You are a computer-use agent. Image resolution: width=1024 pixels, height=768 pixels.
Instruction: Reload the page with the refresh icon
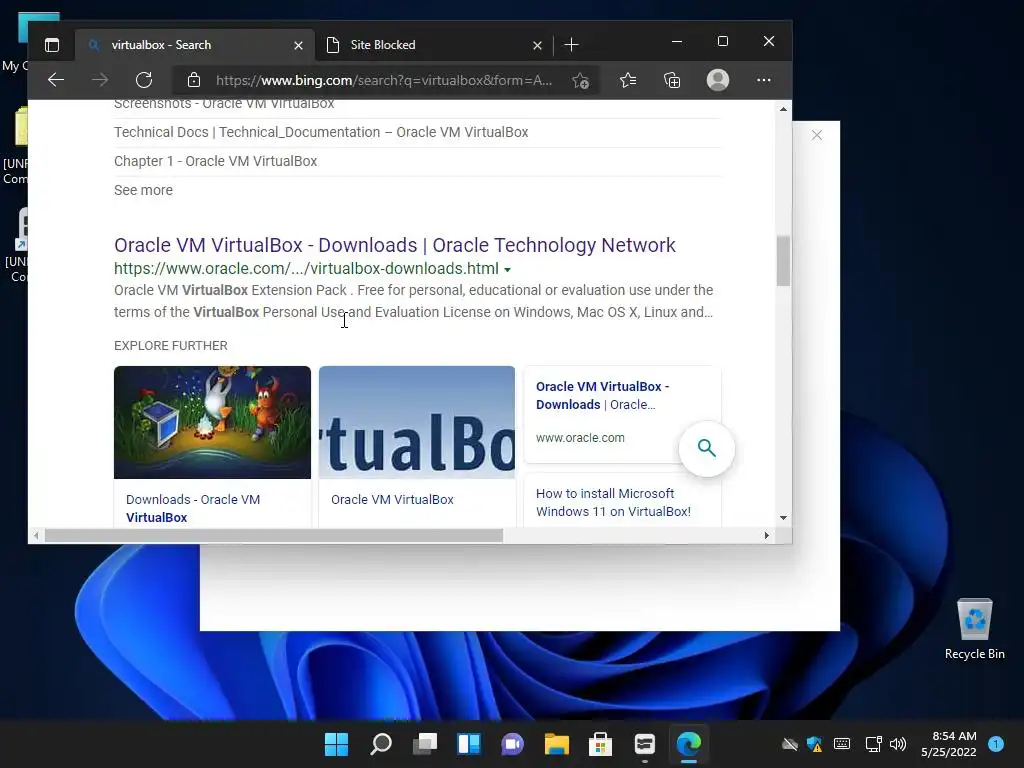click(x=144, y=80)
